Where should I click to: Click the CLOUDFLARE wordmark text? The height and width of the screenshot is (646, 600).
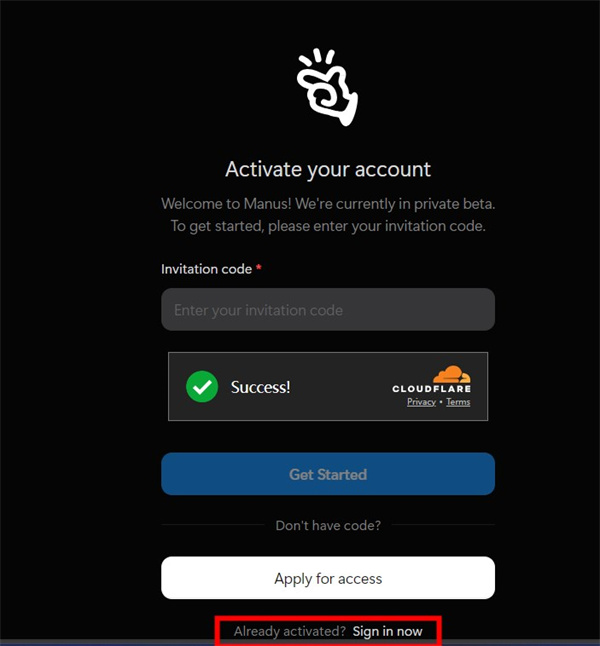point(431,389)
